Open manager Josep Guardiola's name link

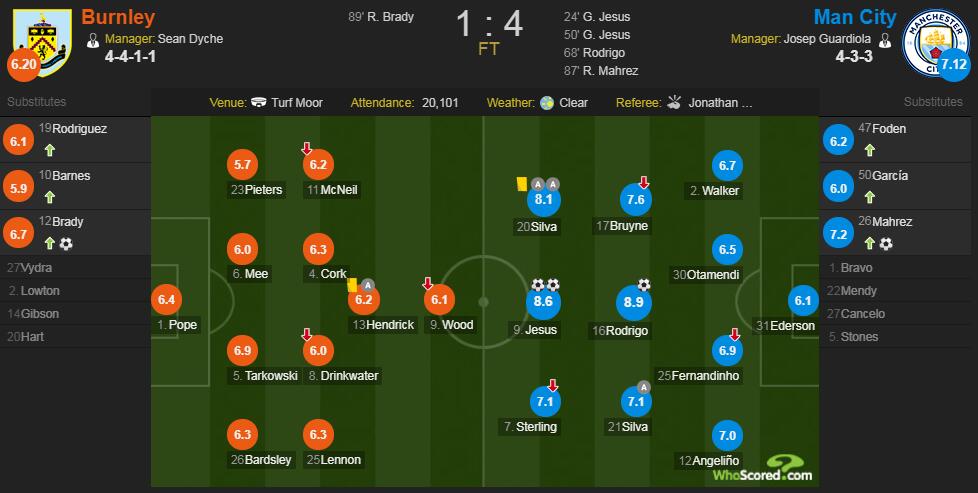(827, 39)
